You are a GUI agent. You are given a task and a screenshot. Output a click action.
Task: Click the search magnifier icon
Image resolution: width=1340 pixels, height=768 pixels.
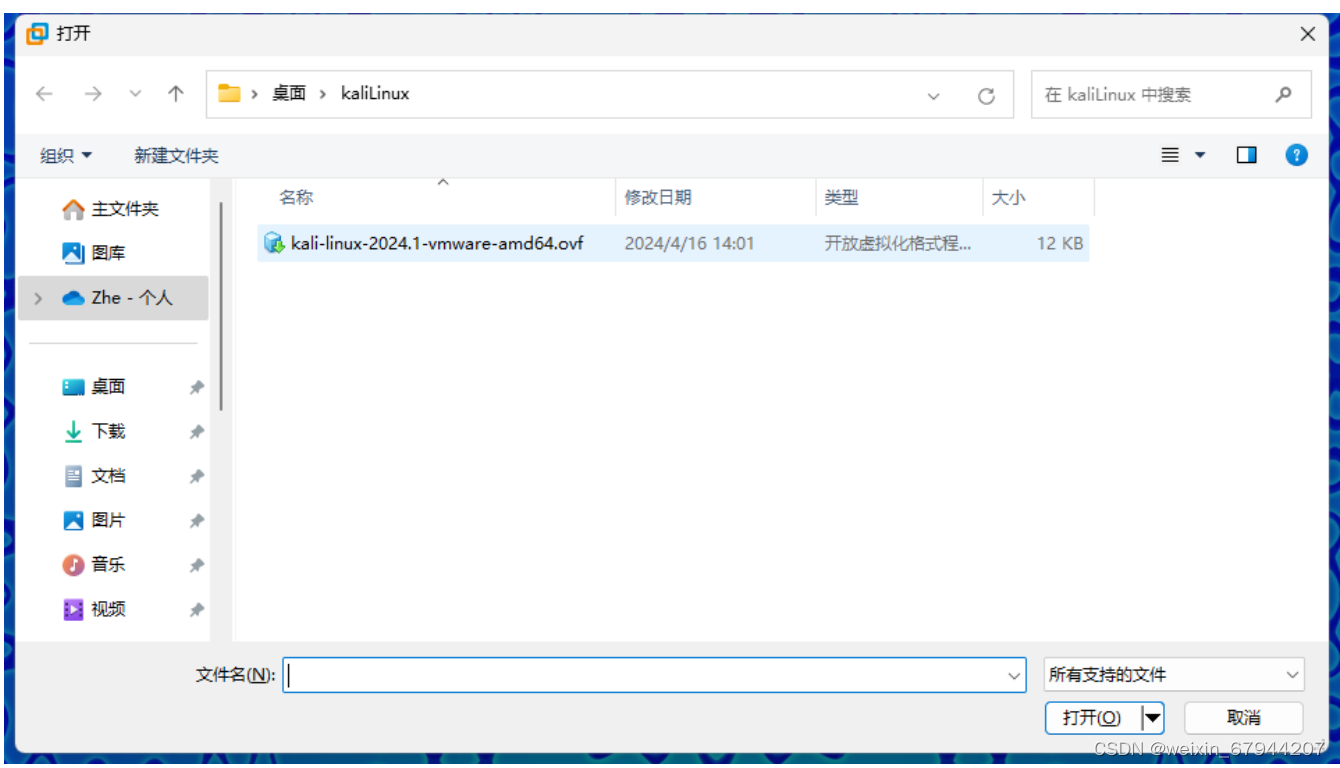(x=1284, y=95)
